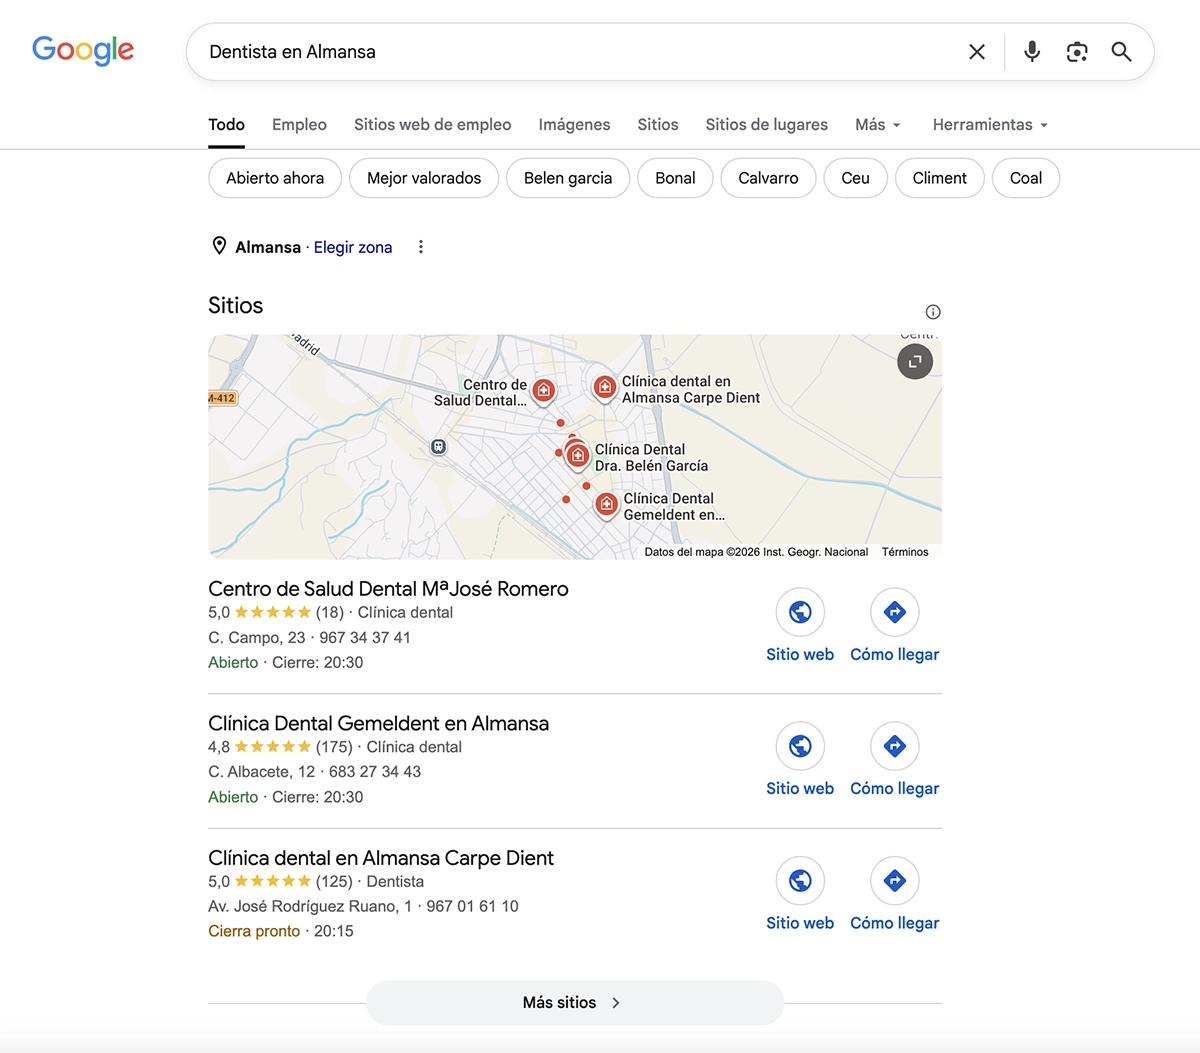Click Cómo llegar label for Carpe Dient

[x=895, y=923]
